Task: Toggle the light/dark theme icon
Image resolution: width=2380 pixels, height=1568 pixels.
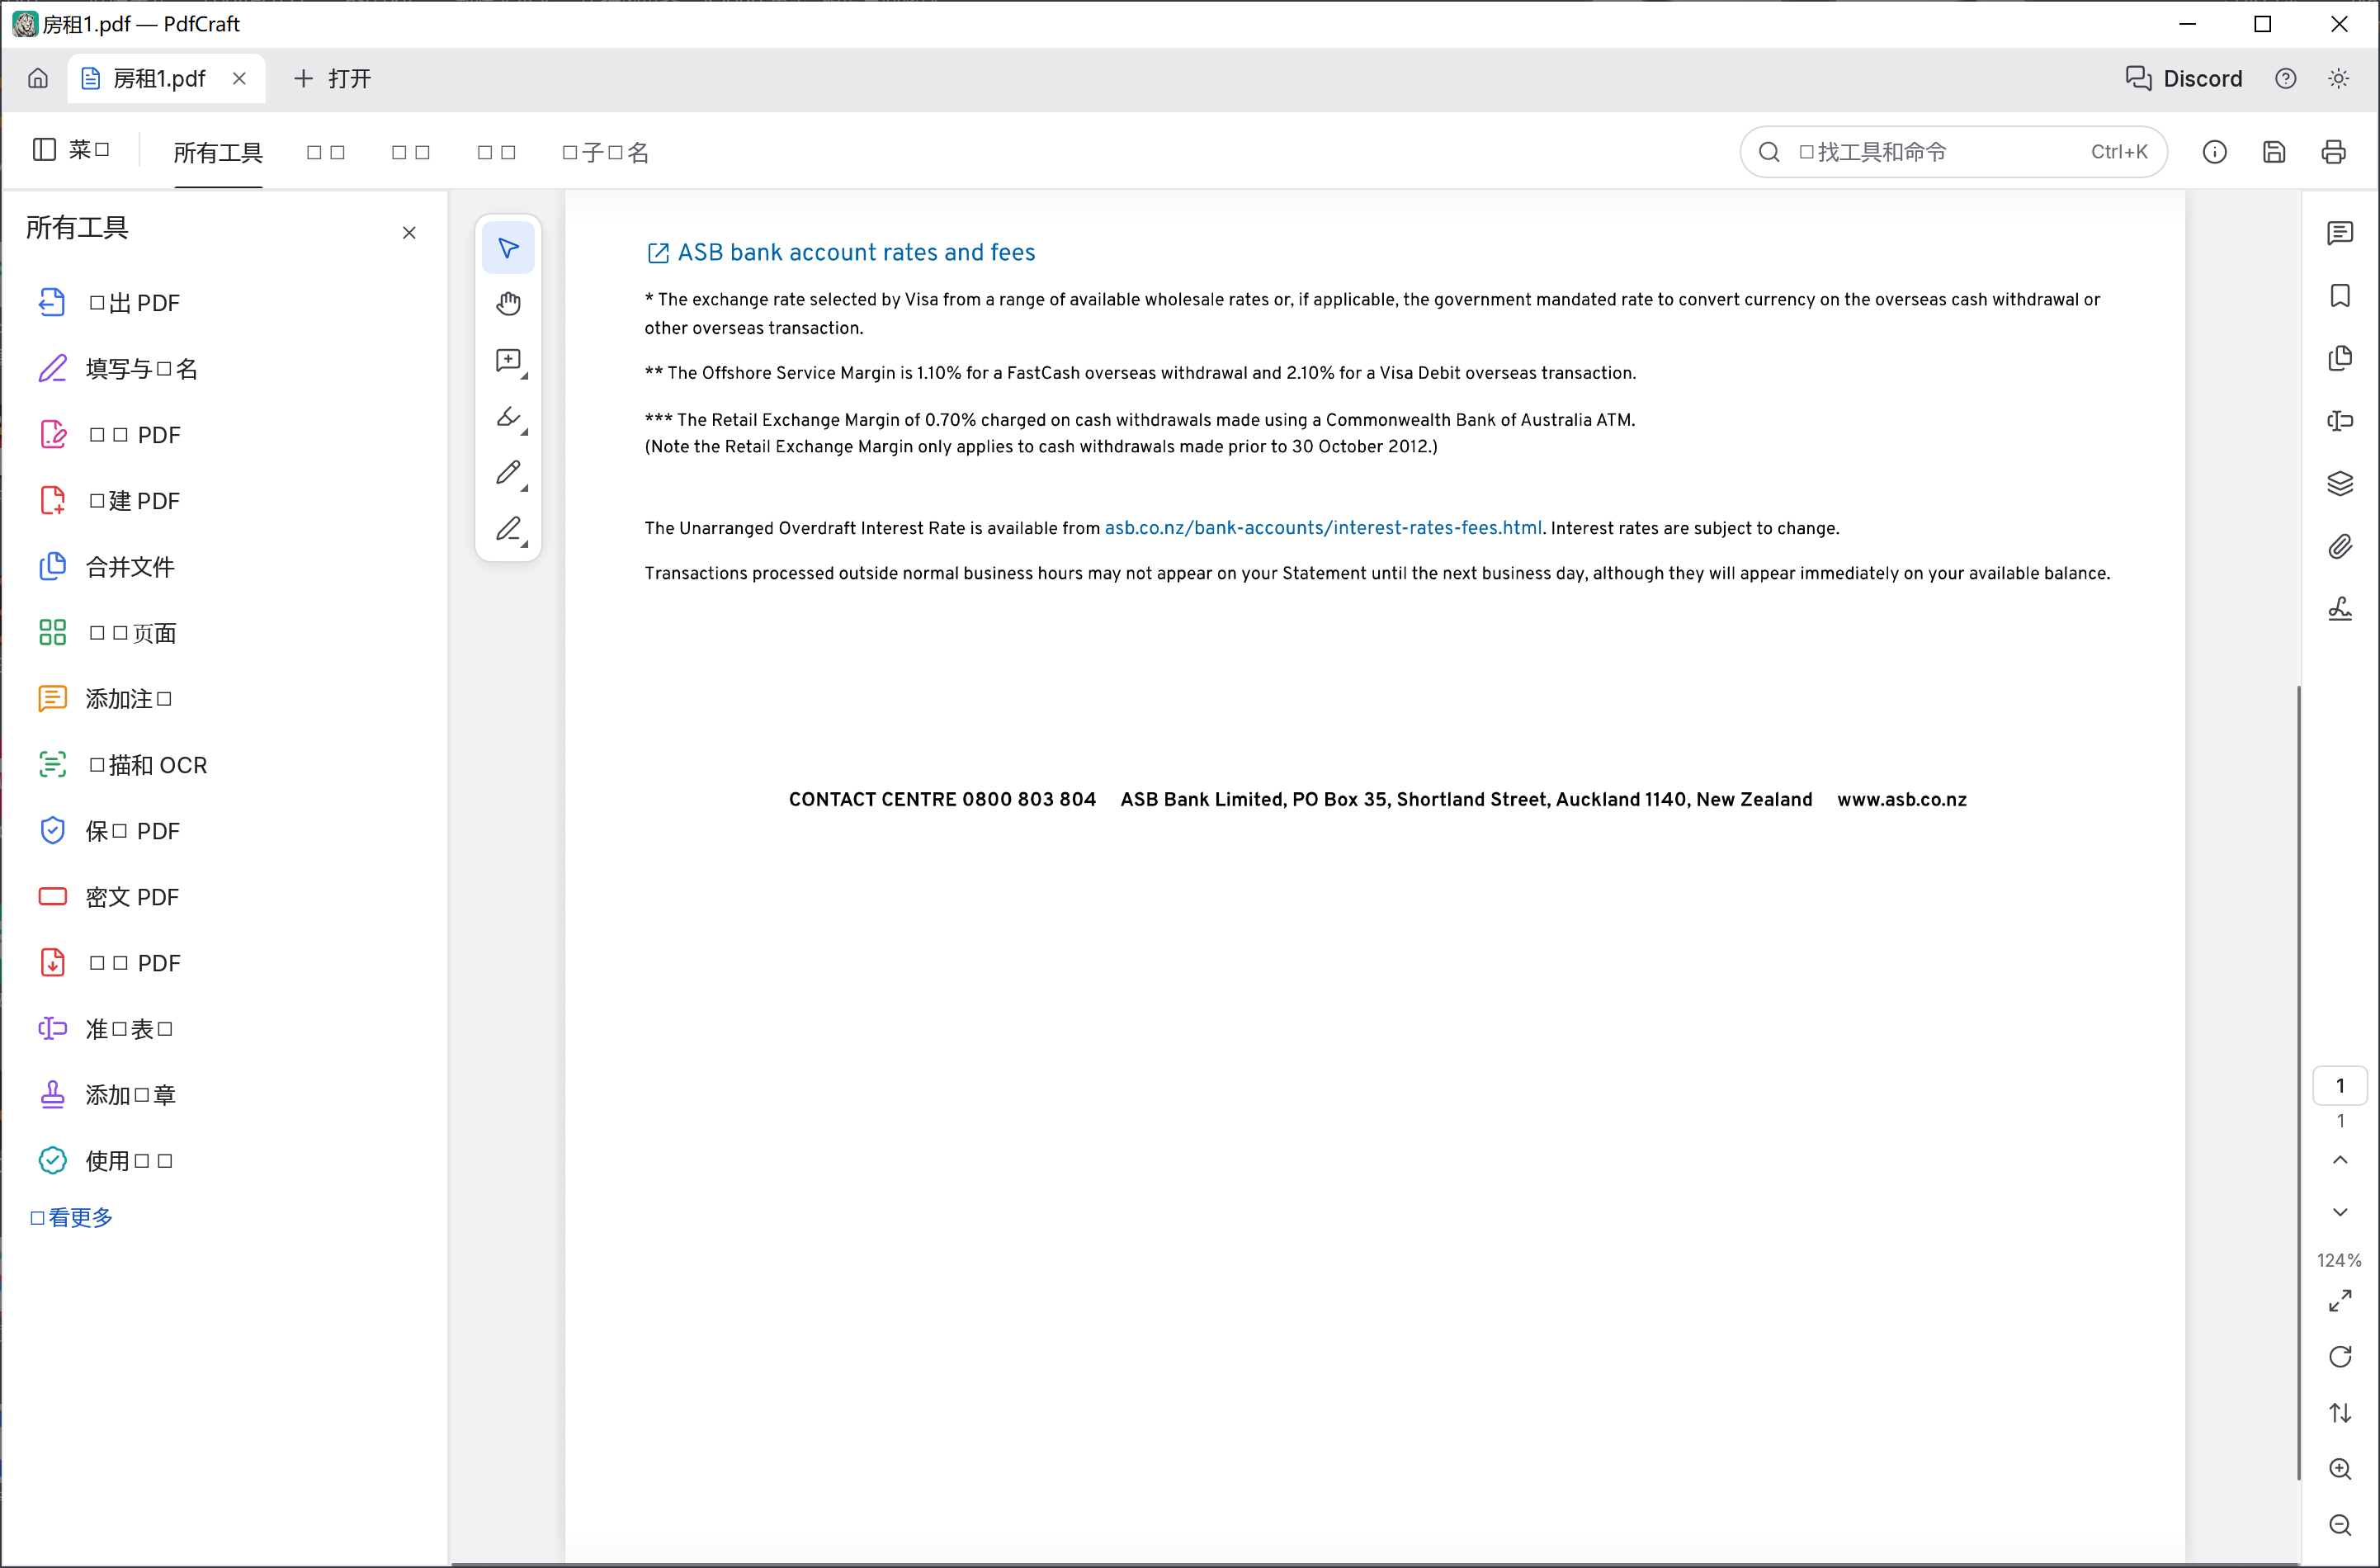Action: [2337, 78]
